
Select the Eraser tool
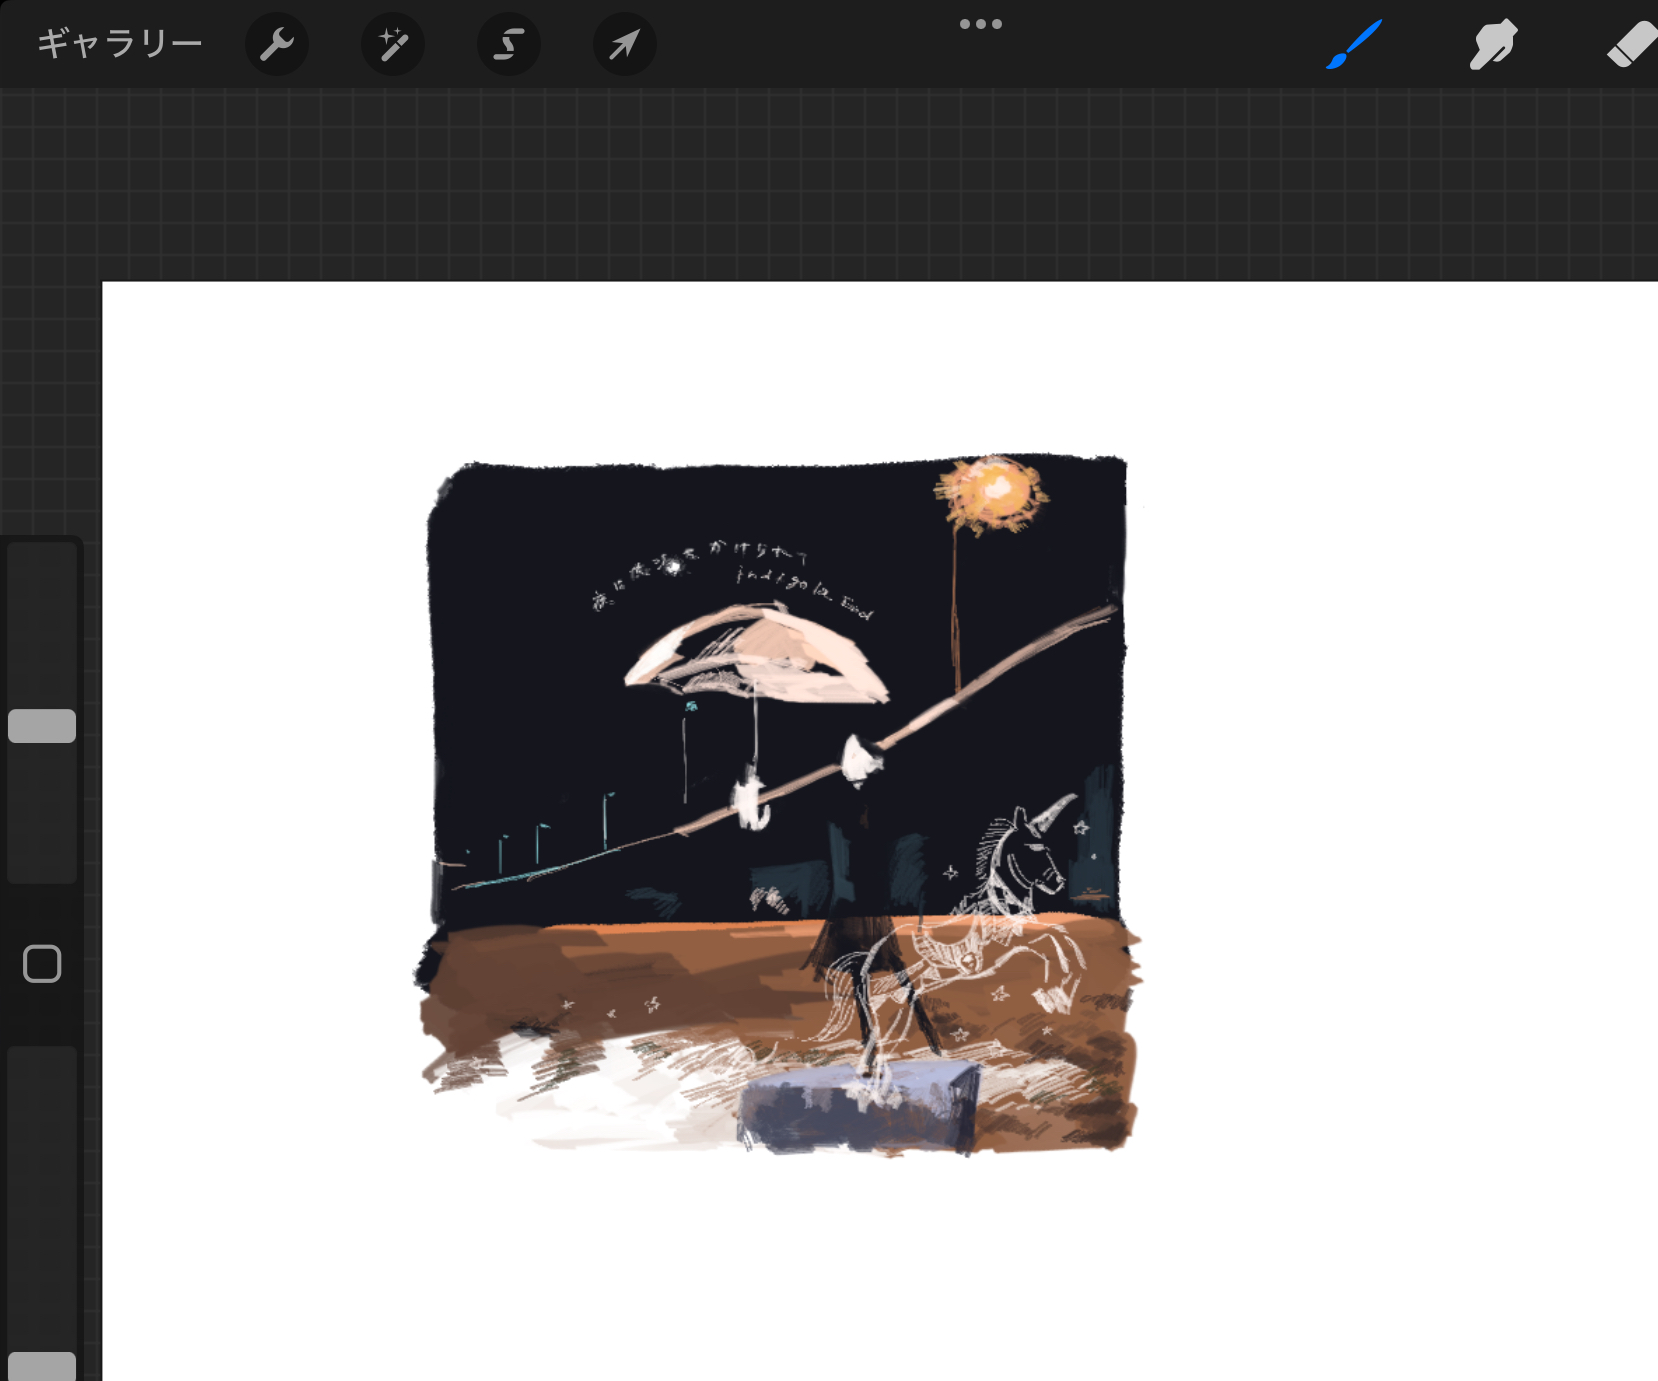point(1630,44)
